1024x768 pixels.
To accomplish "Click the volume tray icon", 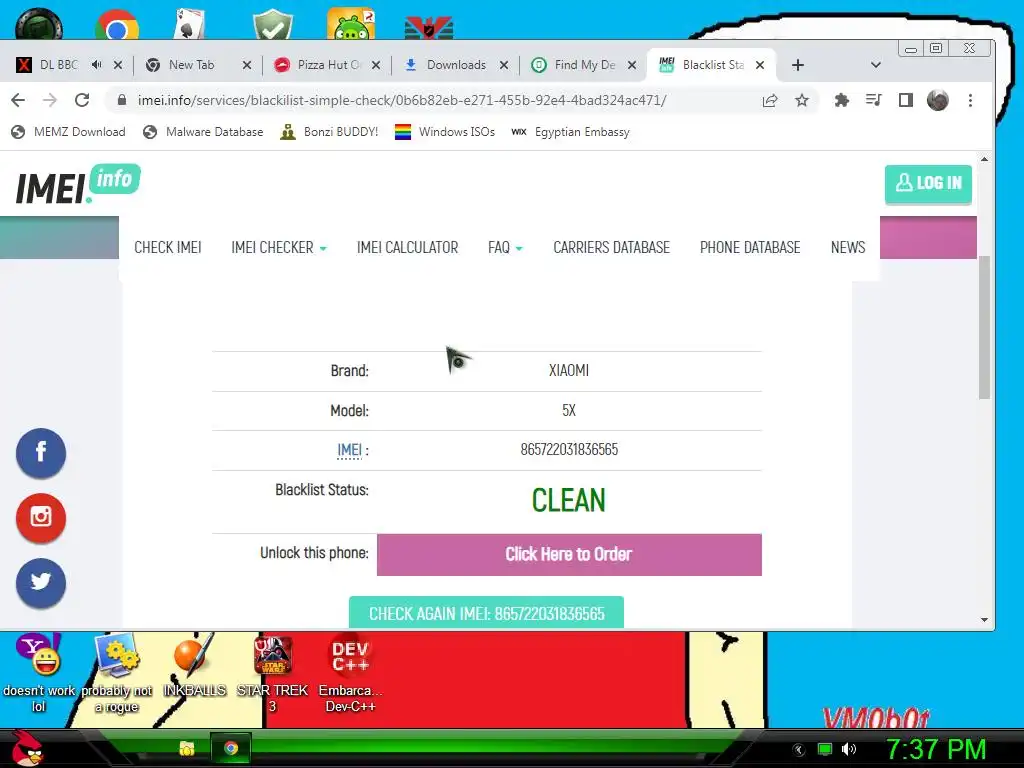I will tap(849, 749).
